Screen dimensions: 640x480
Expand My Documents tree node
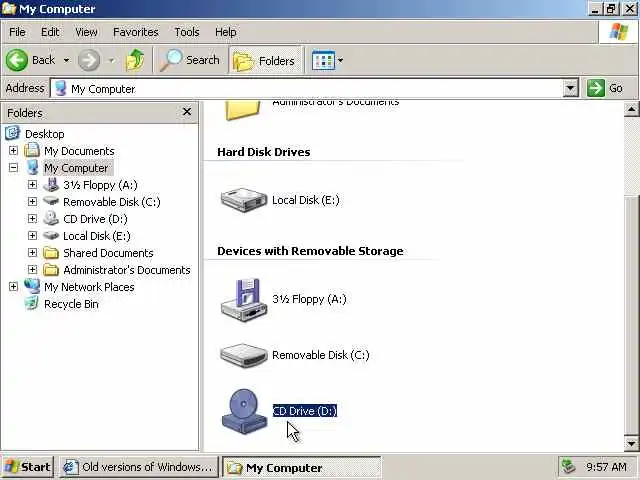13,151
